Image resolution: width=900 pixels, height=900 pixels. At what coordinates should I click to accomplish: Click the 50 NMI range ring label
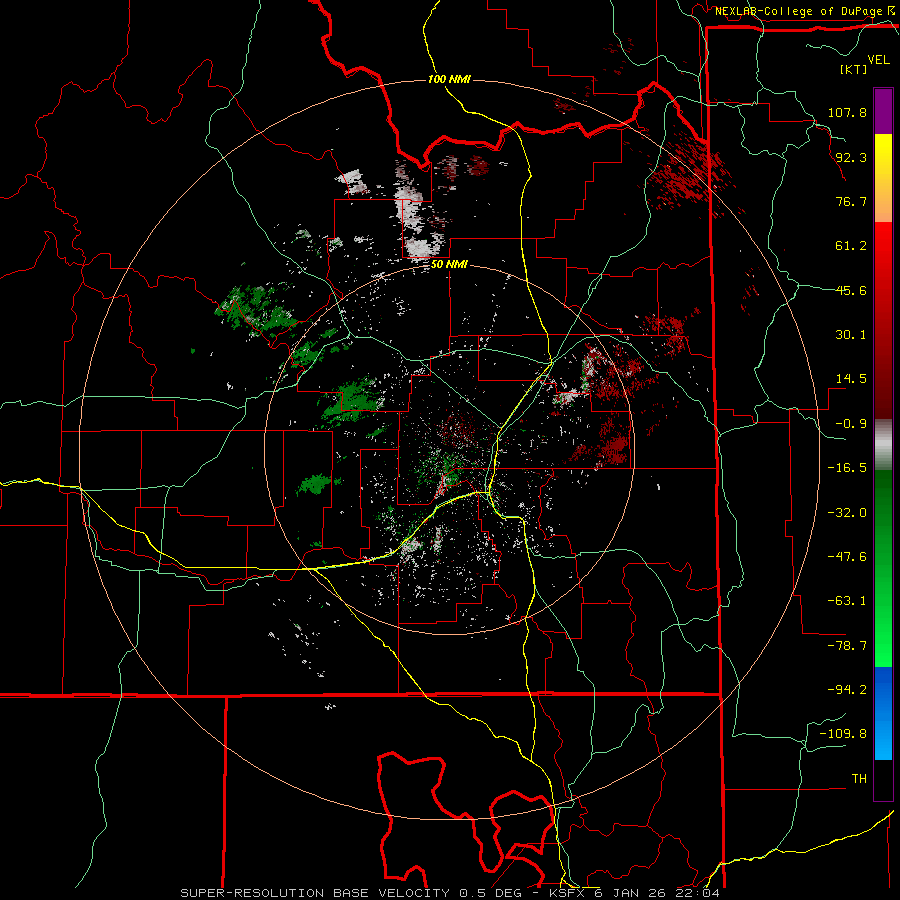[449, 265]
